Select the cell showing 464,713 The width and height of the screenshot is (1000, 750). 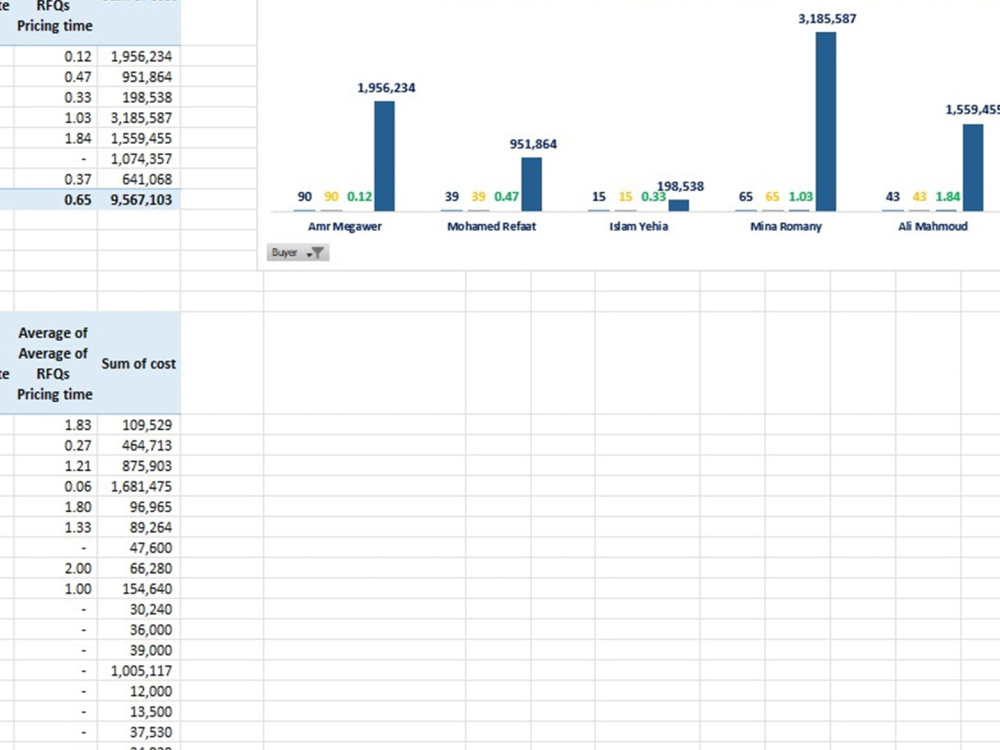(139, 445)
